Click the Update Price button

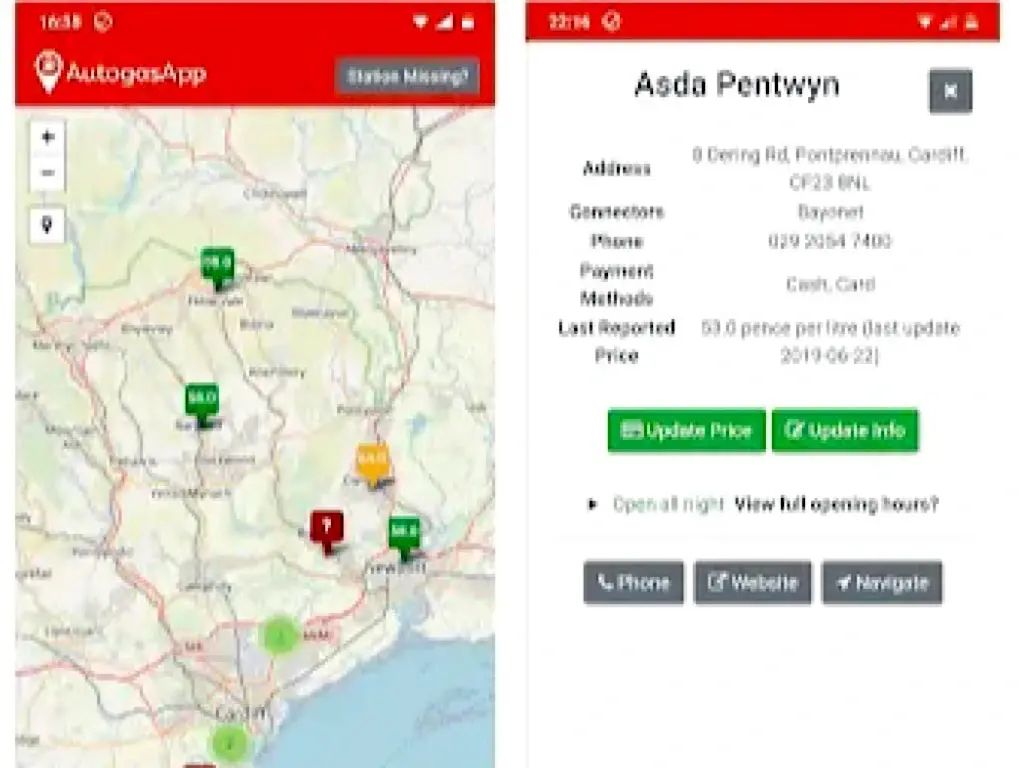(x=686, y=430)
